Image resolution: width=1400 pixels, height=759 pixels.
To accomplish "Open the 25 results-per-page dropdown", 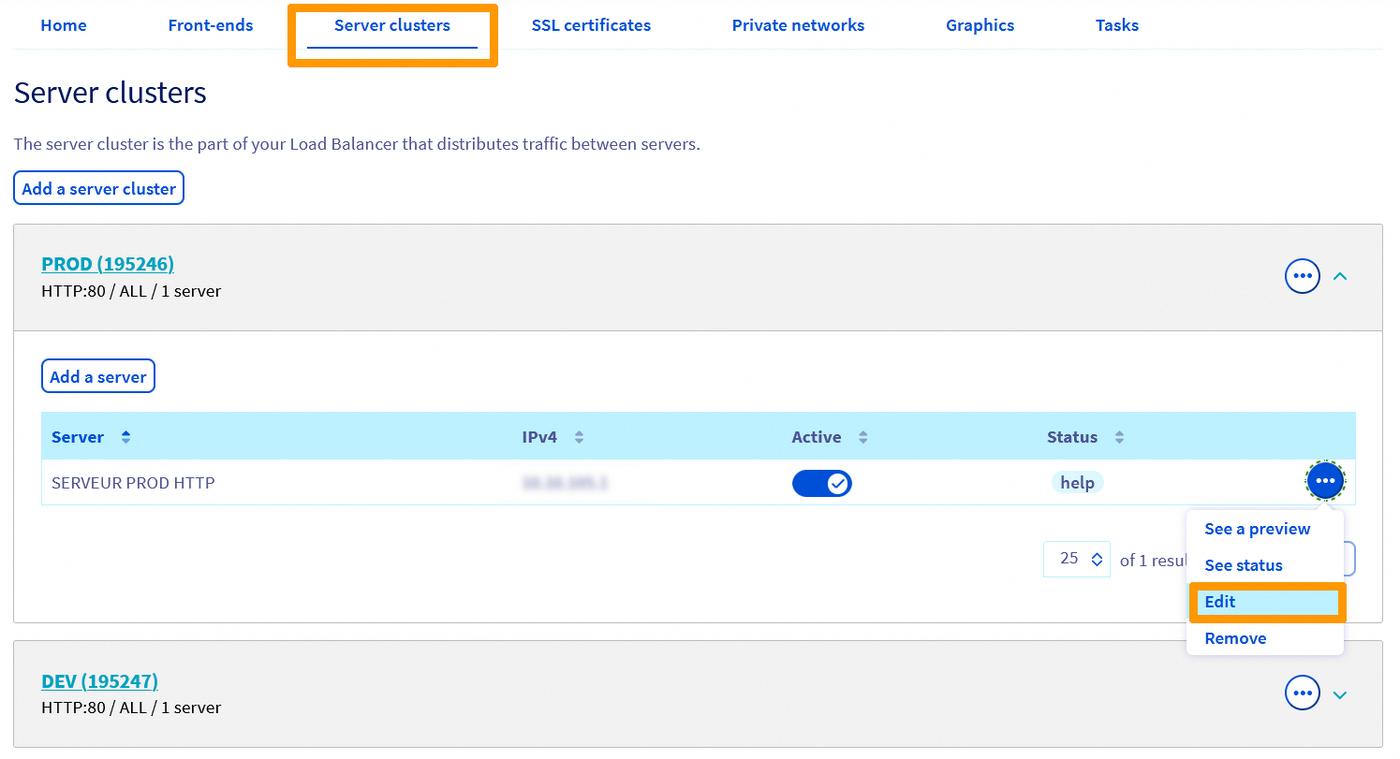I will (1076, 559).
